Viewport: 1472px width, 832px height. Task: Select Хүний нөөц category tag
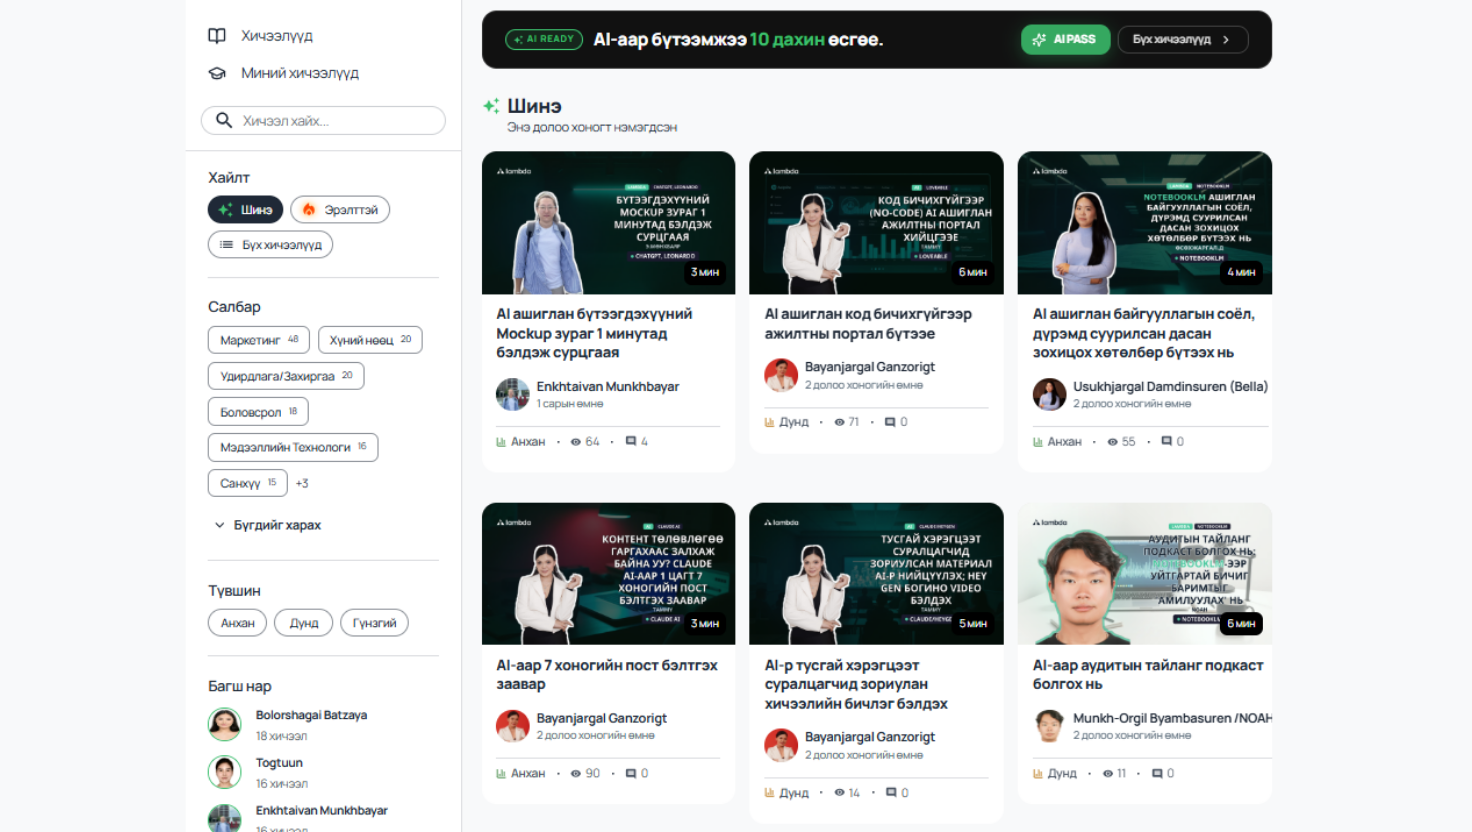370,340
